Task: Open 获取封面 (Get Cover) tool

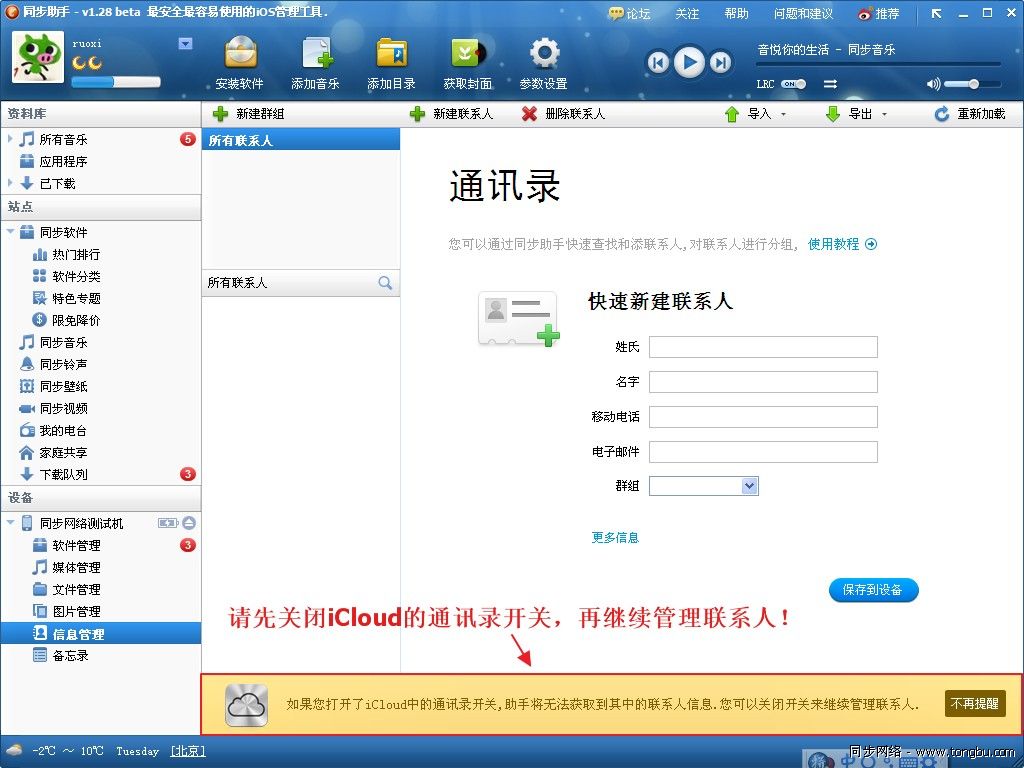Action: pos(466,57)
